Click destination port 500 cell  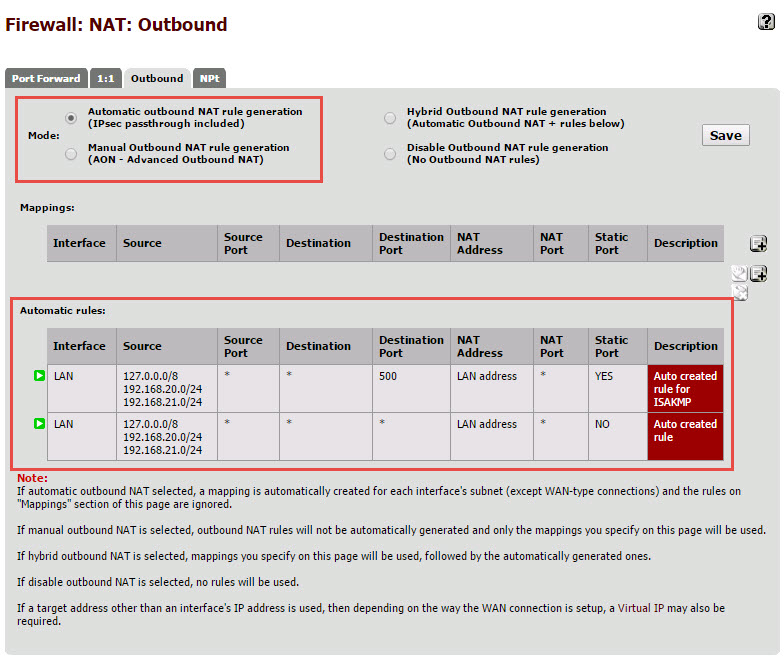click(410, 389)
